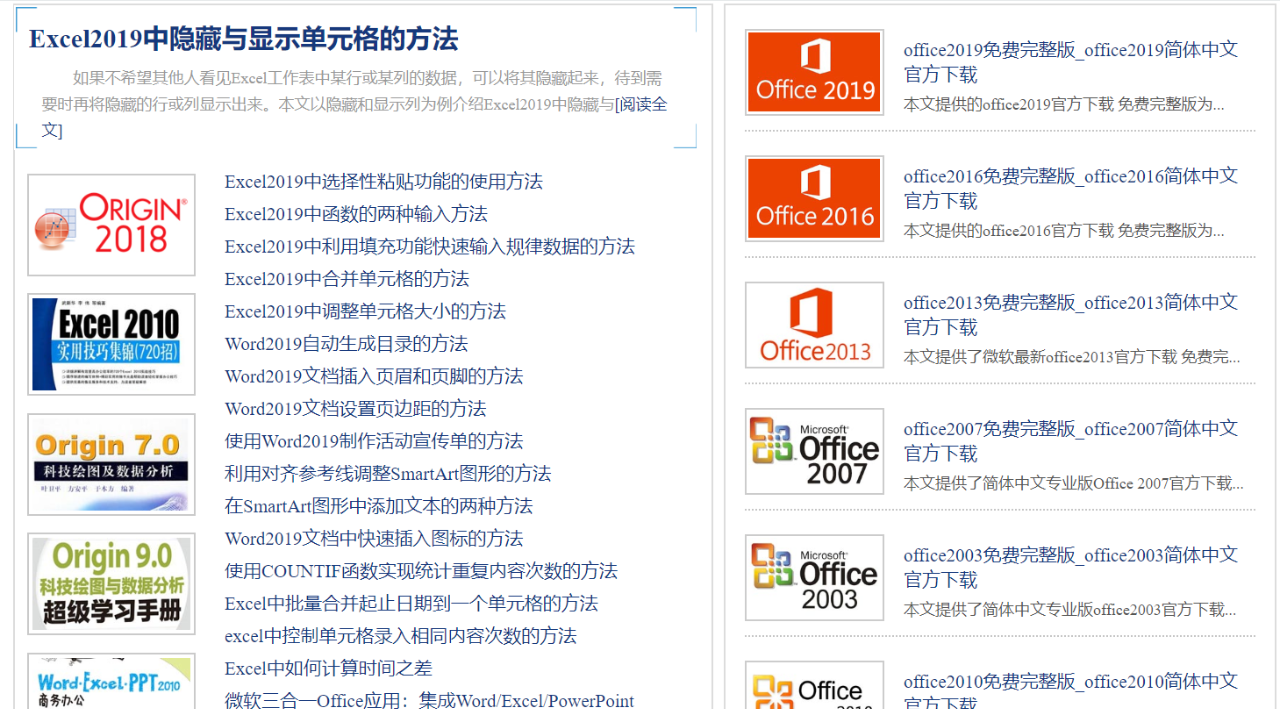Open office2007免费完整版 download title link

[1071, 441]
